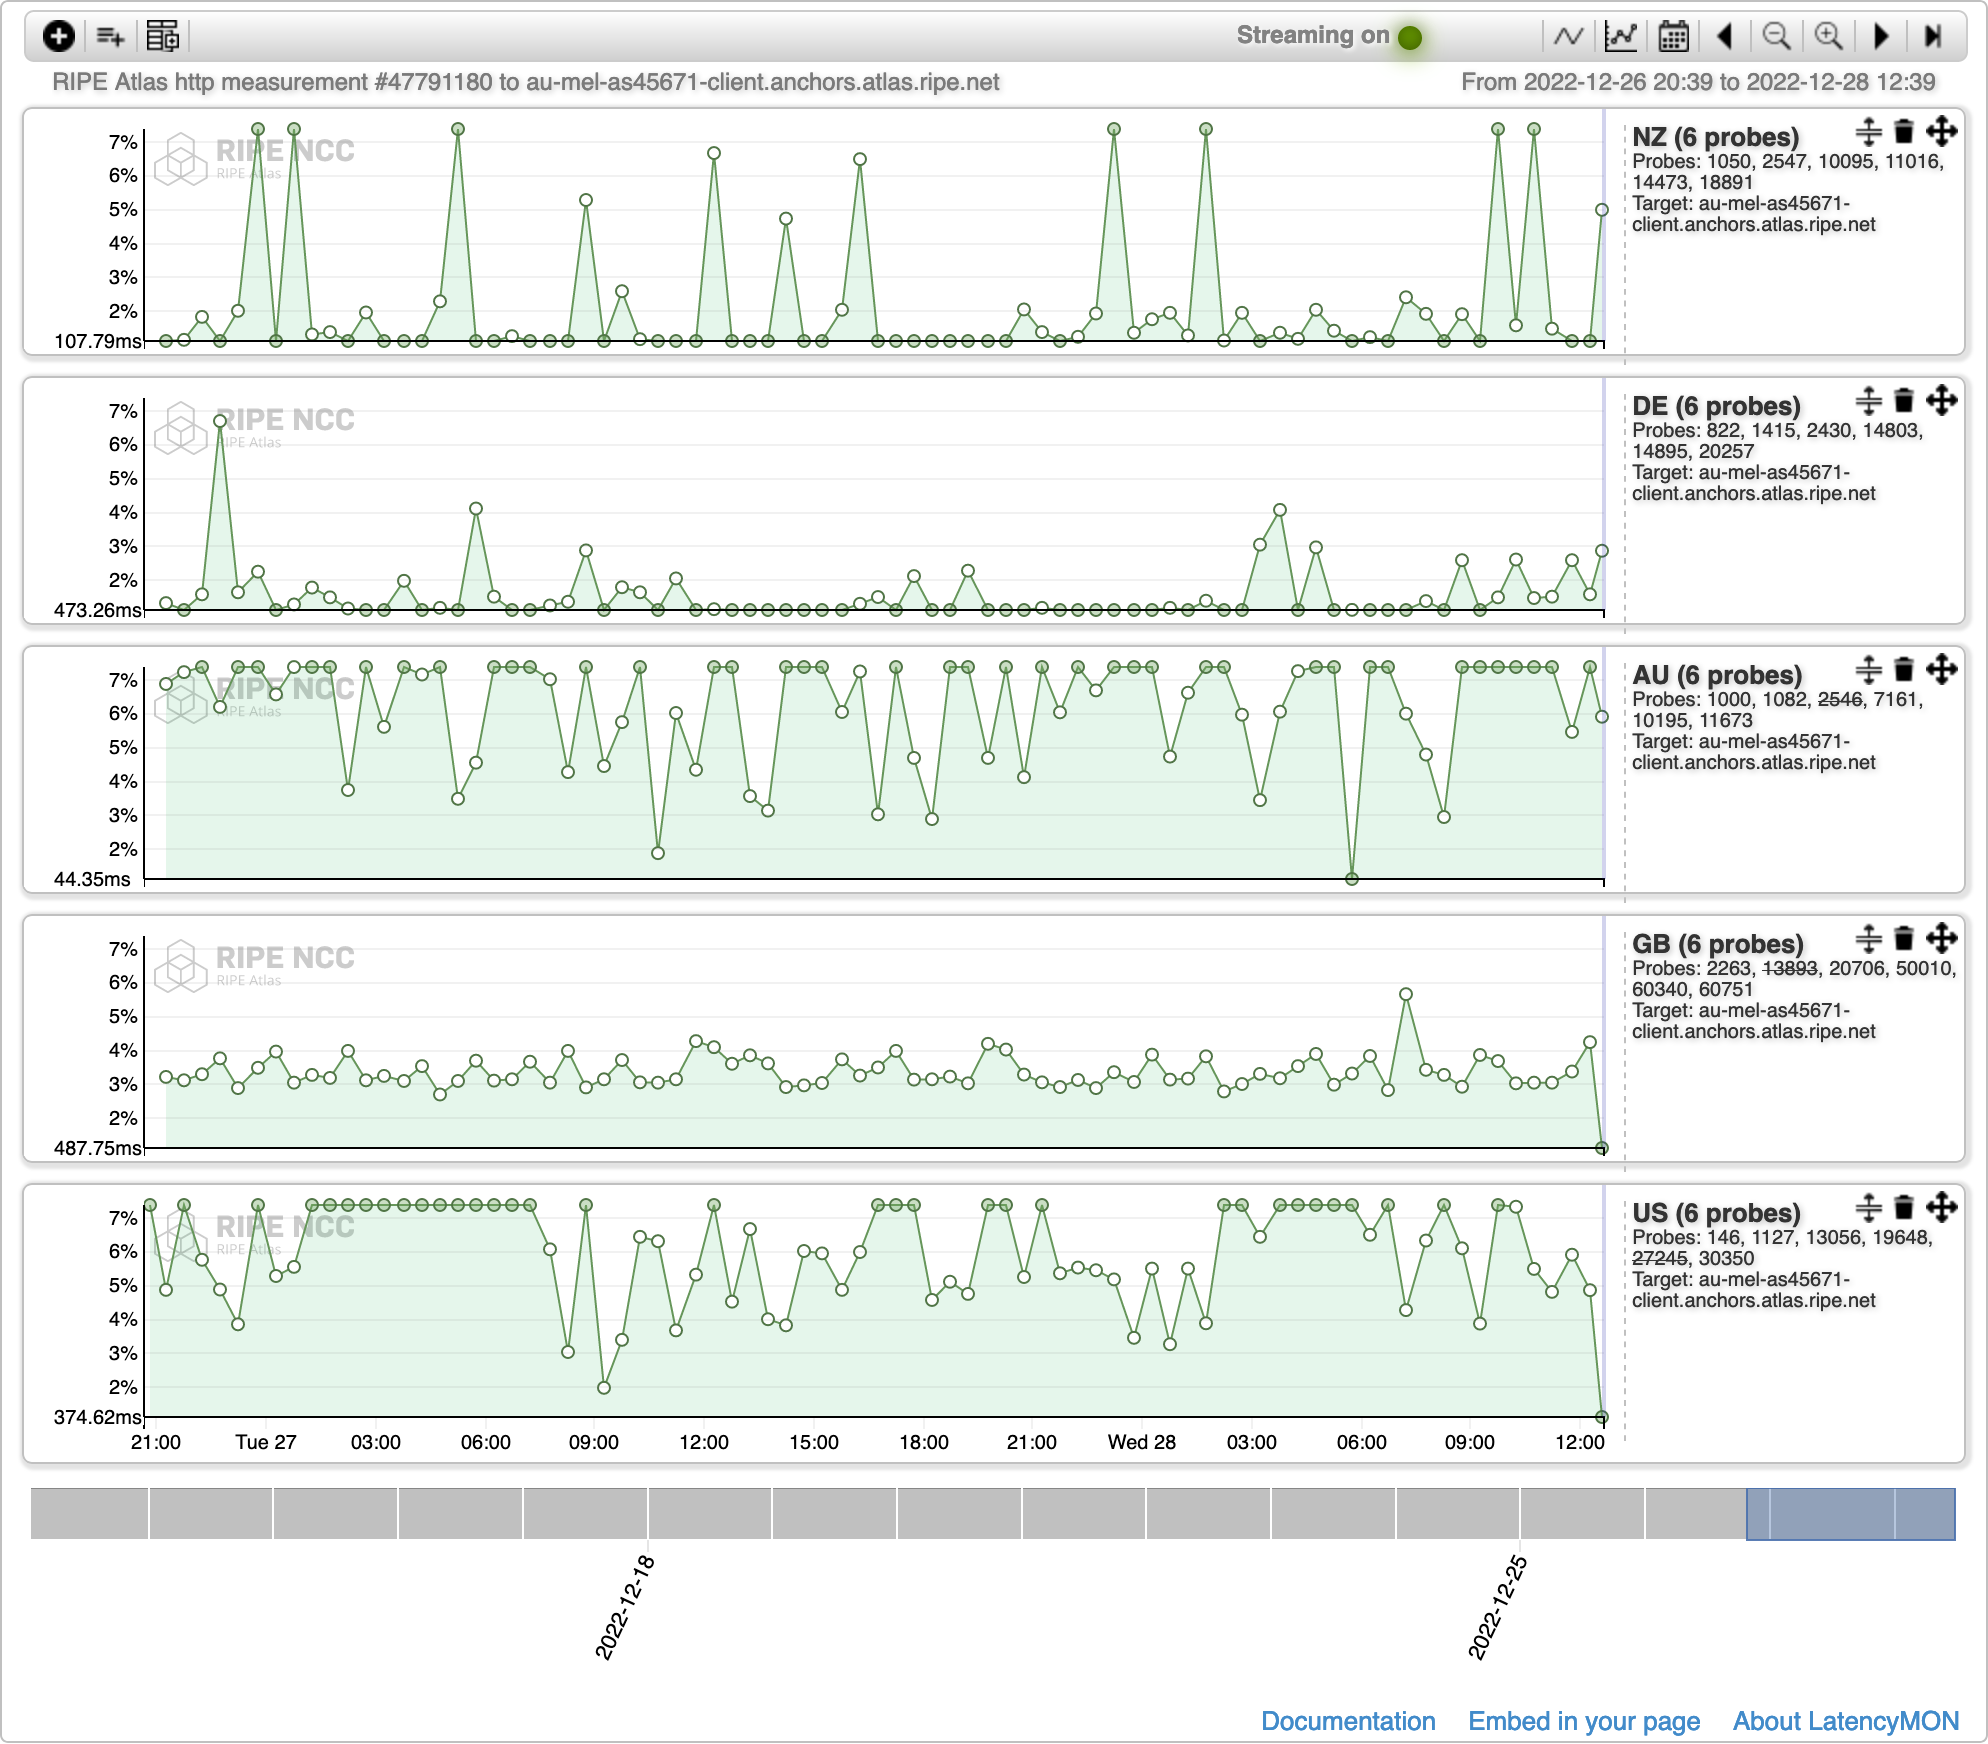The height and width of the screenshot is (1744, 1988).
Task: Open the calendar date picker
Action: [x=1673, y=36]
